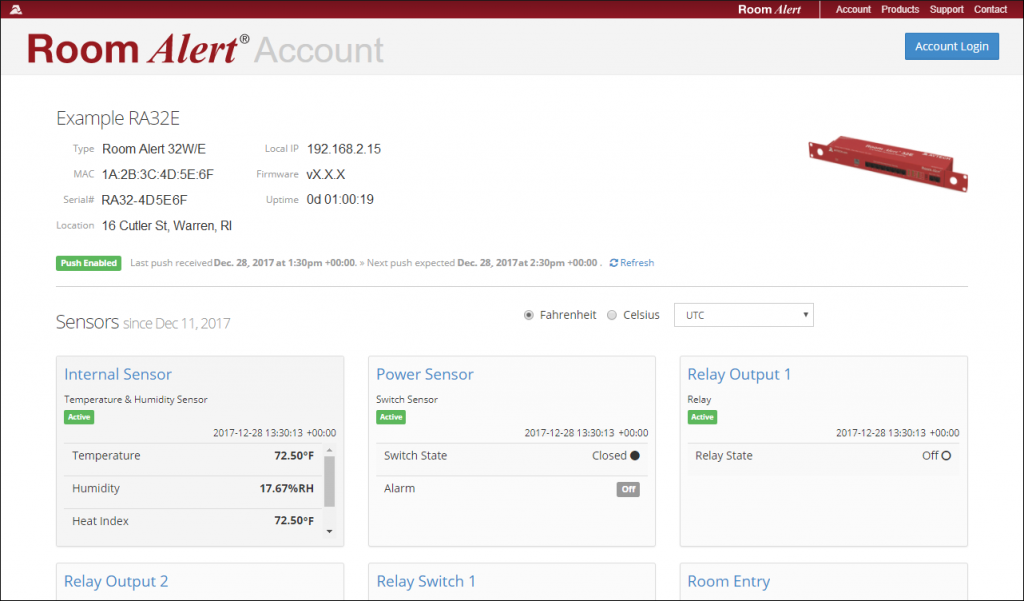Click the Room Alert logo in top bar
The height and width of the screenshot is (601, 1024).
(769, 10)
